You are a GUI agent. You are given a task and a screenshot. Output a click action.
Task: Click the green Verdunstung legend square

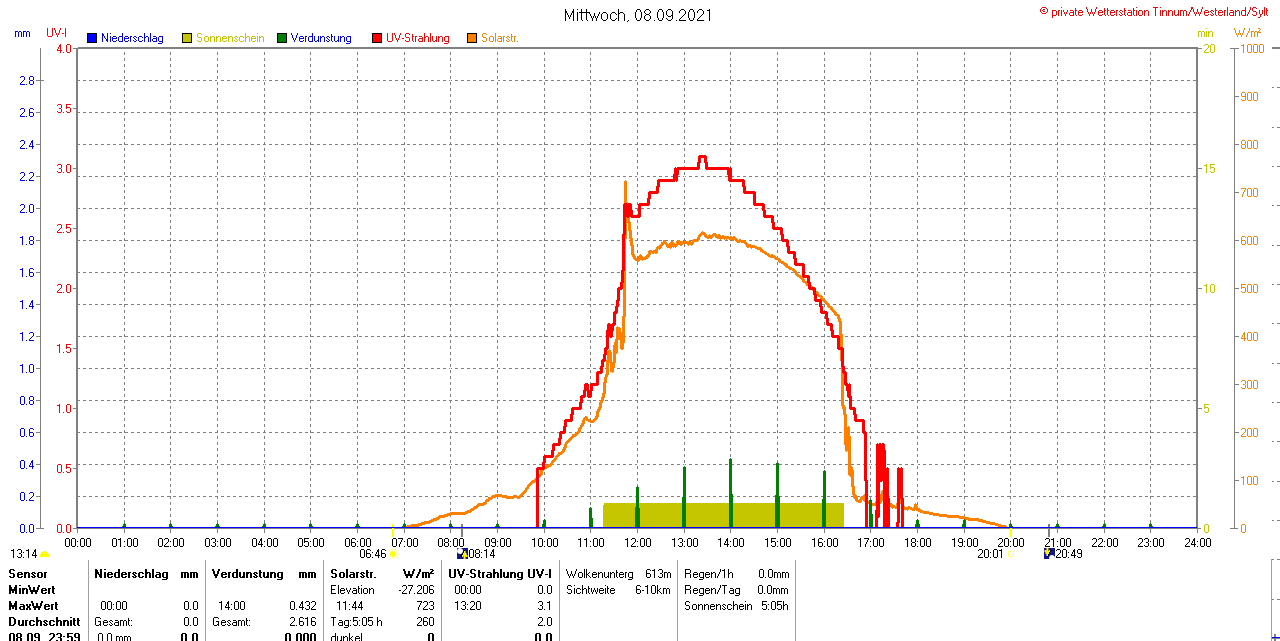[282, 38]
